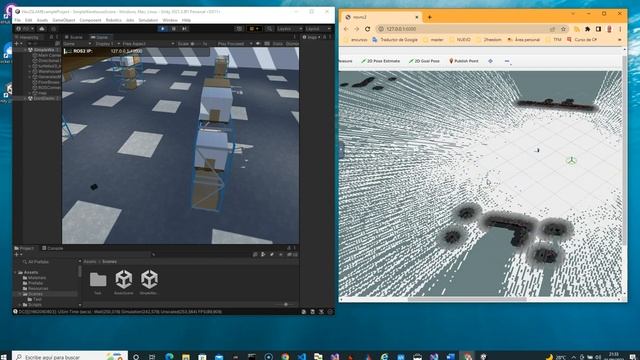
Task: Expand the Scripts folder in Project tree
Action: coord(20,304)
